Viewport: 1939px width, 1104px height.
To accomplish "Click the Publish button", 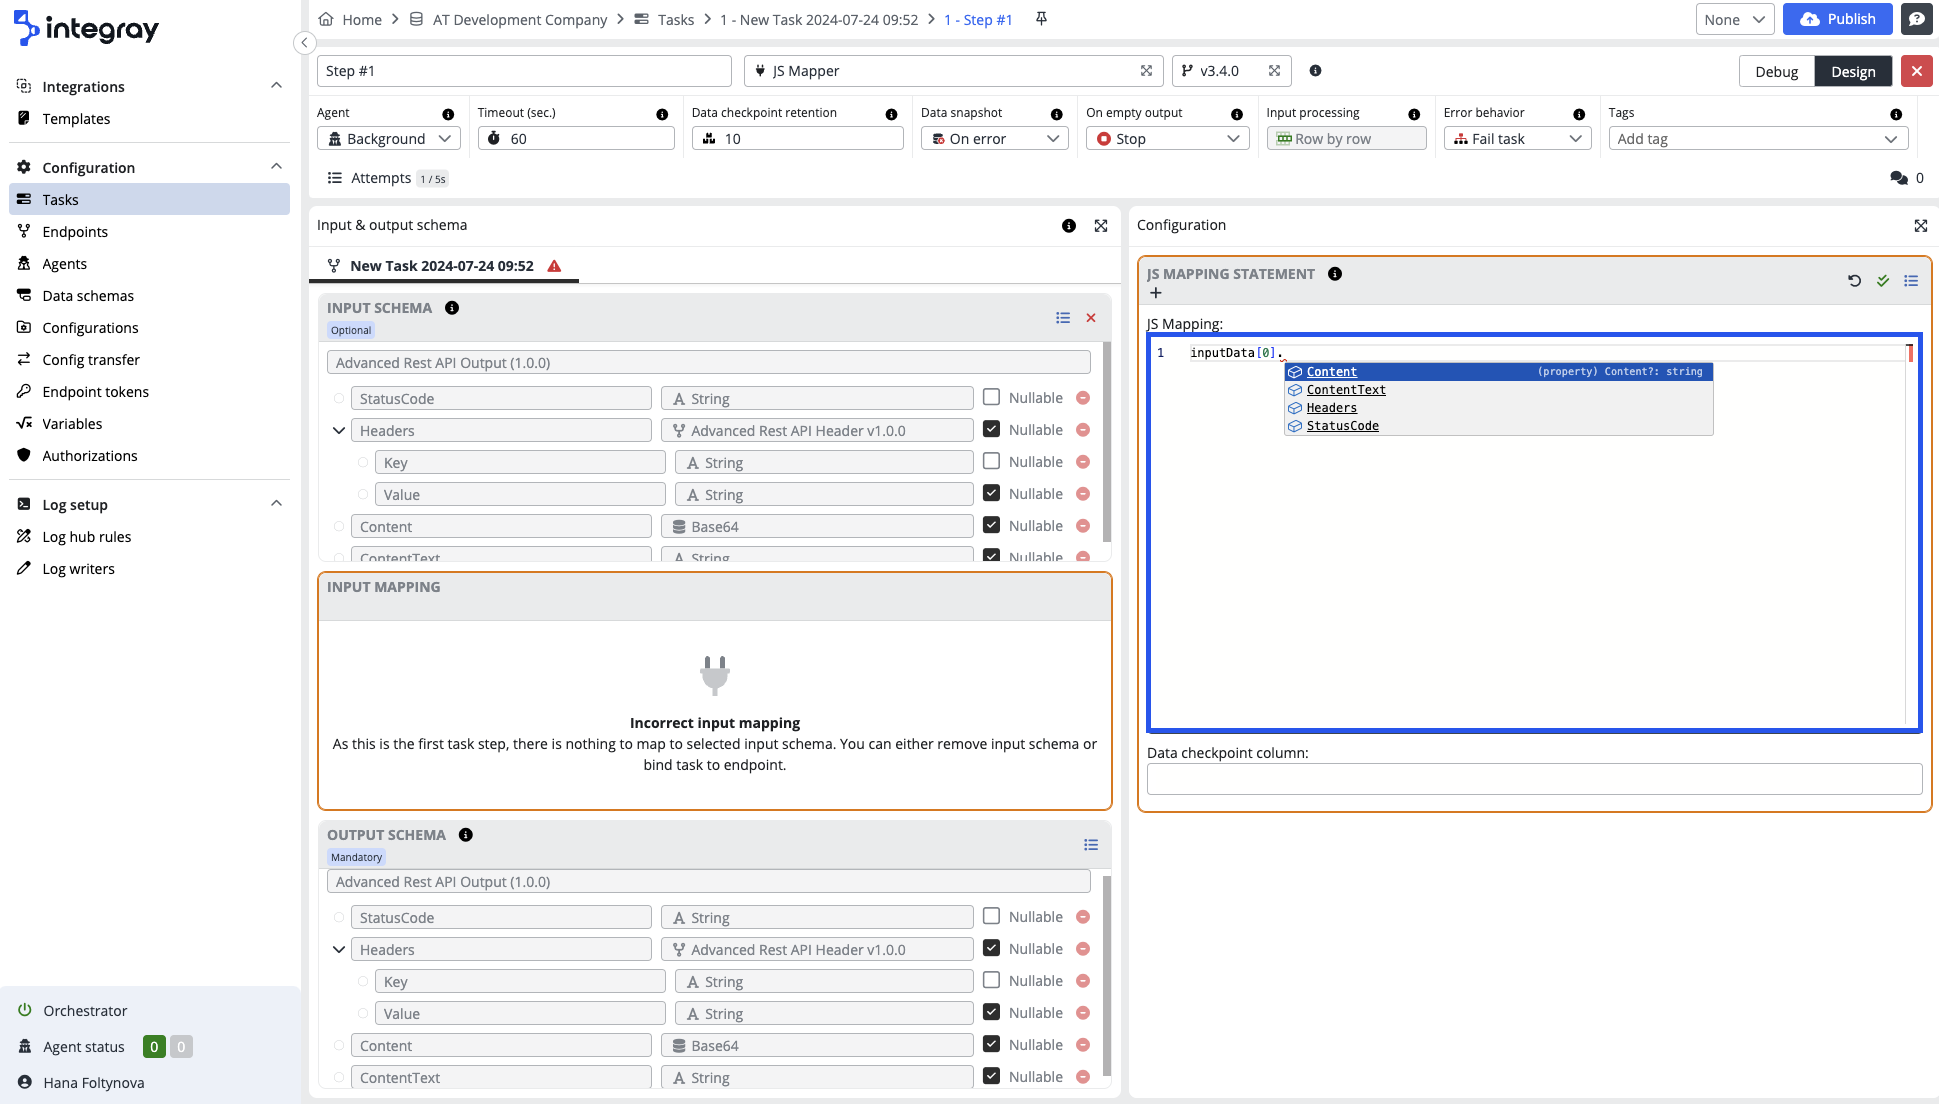I will 1837,19.
